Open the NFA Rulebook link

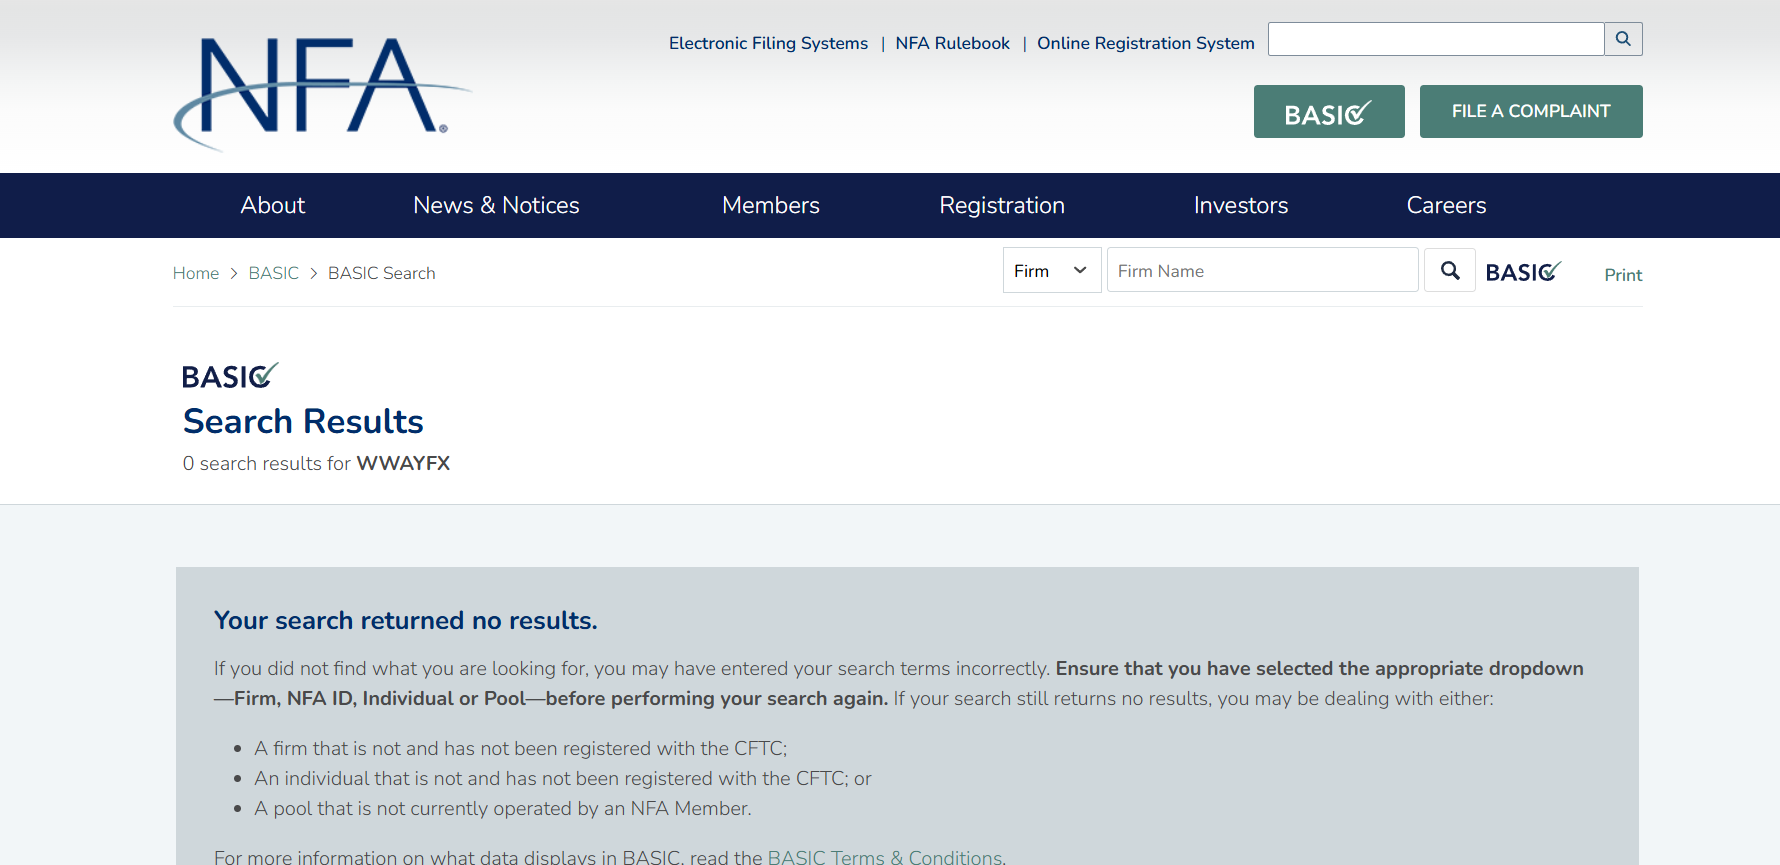click(x=953, y=43)
